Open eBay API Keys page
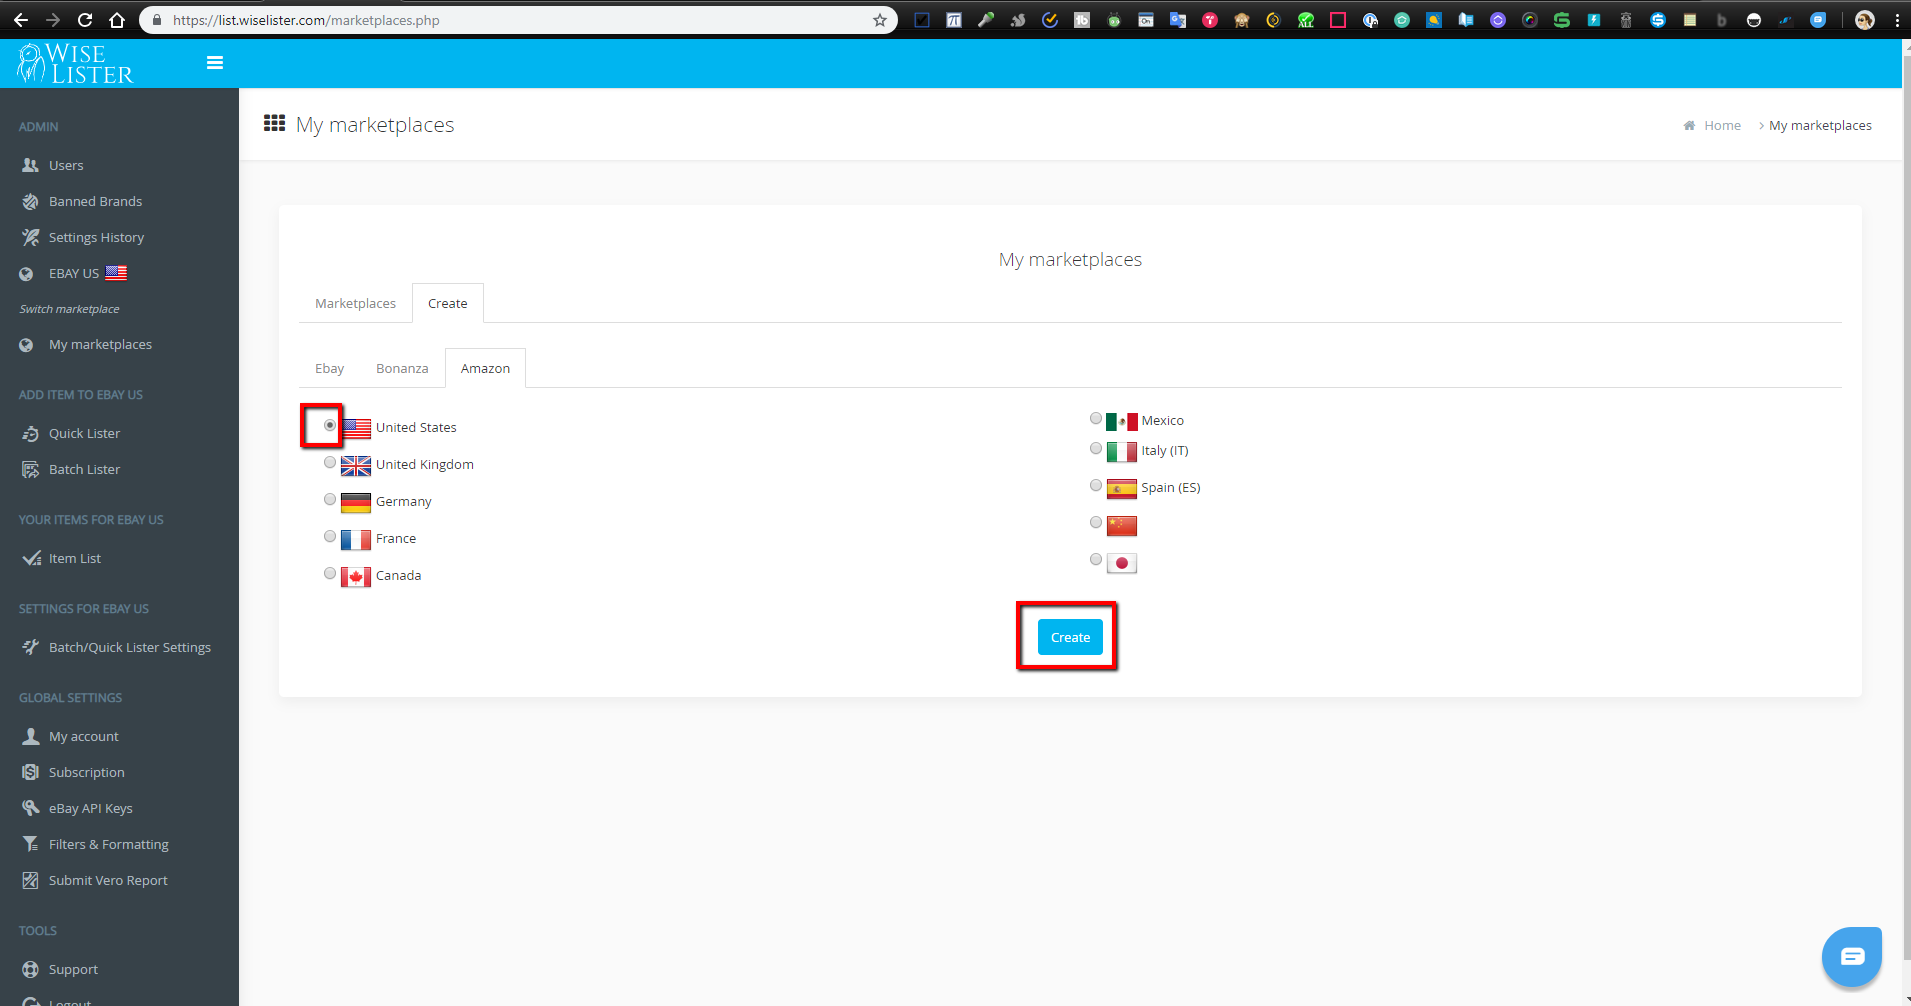 coord(91,808)
